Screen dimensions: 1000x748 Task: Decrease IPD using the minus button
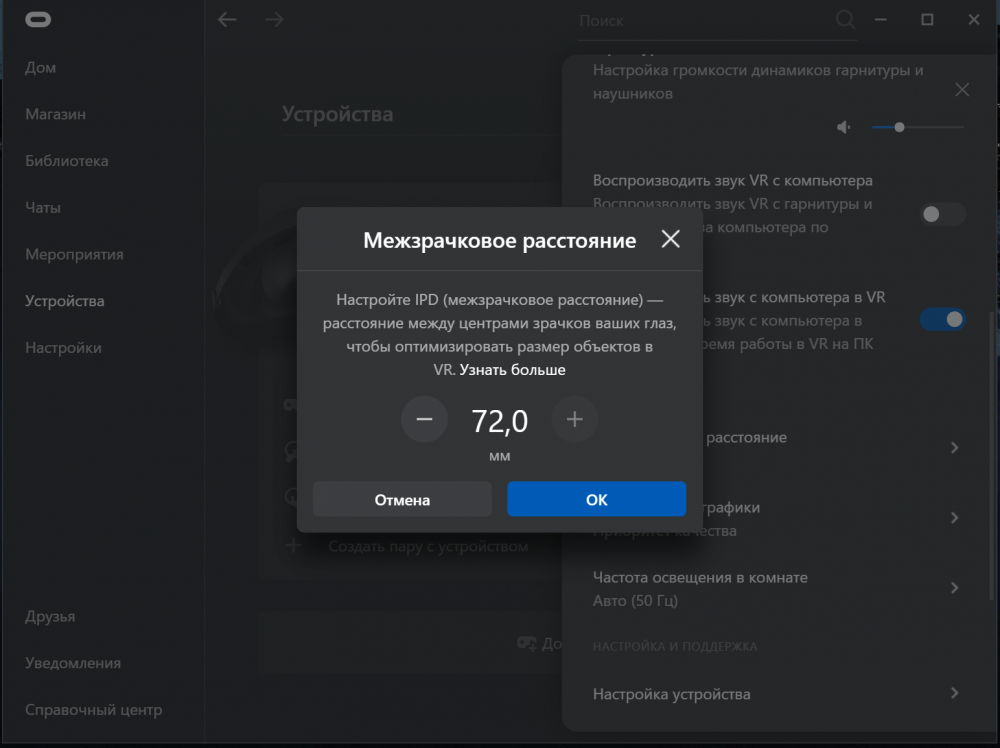coord(424,419)
